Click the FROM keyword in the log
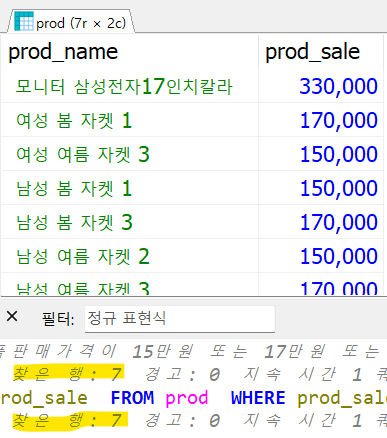Viewport: 387px width, 438px height. [132, 398]
